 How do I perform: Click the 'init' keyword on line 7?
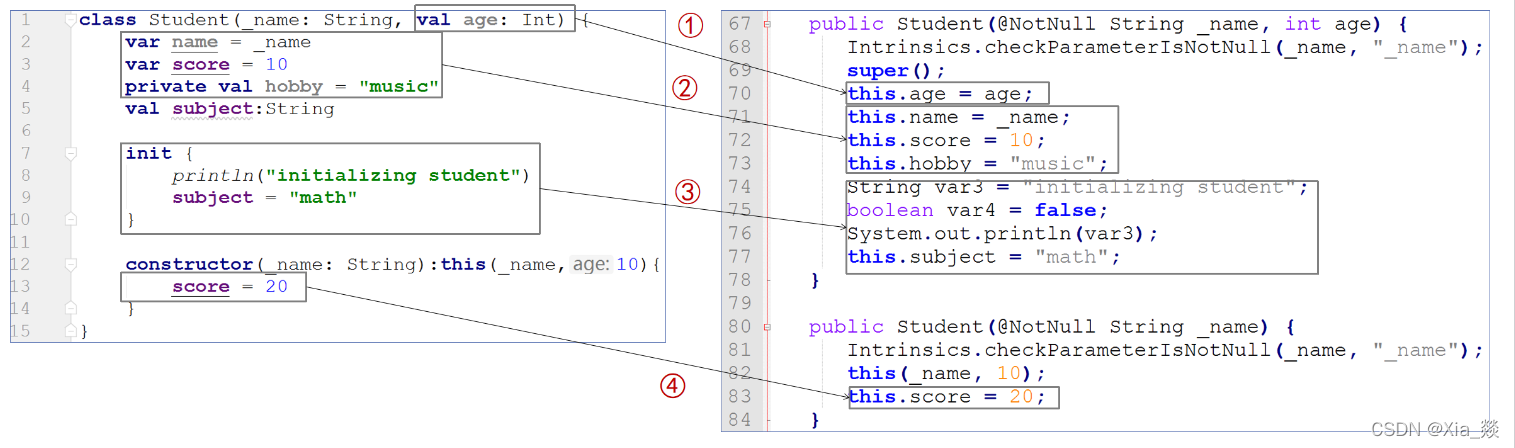(x=148, y=153)
